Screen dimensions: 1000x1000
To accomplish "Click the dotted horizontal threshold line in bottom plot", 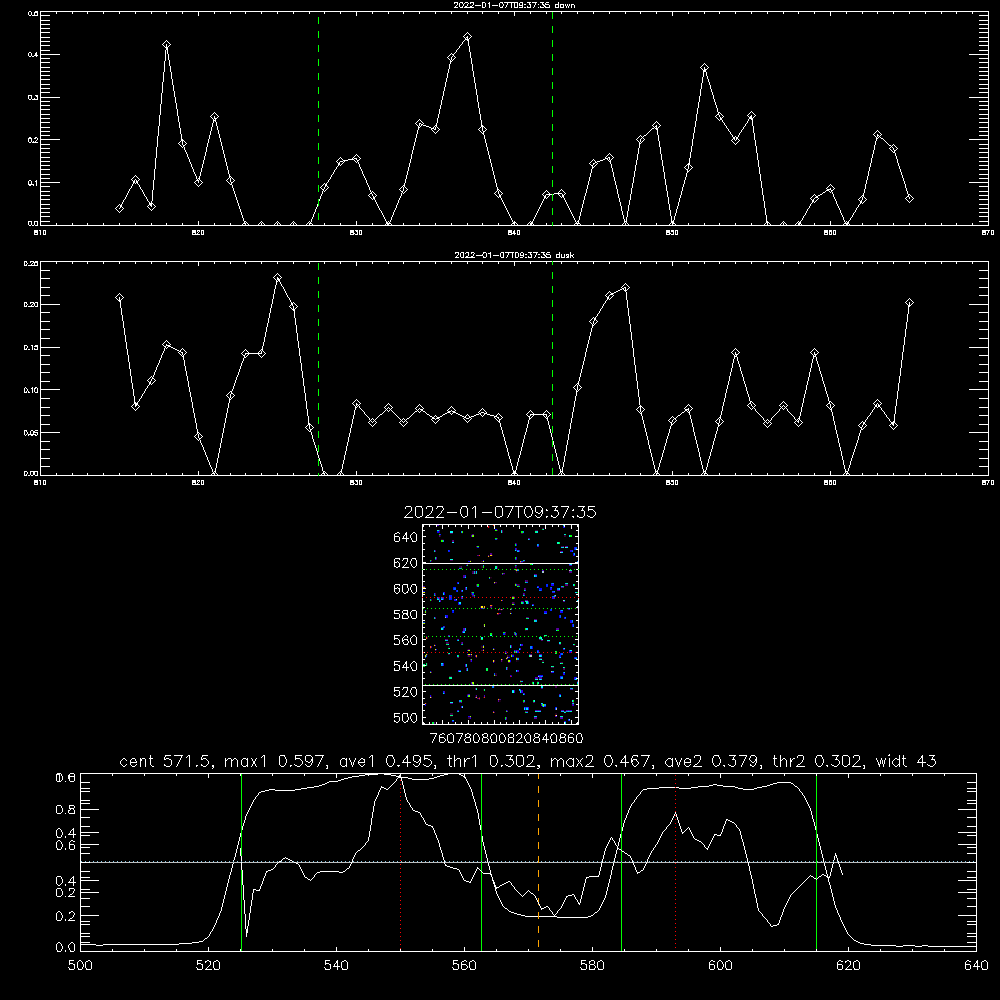I will [x=528, y=862].
